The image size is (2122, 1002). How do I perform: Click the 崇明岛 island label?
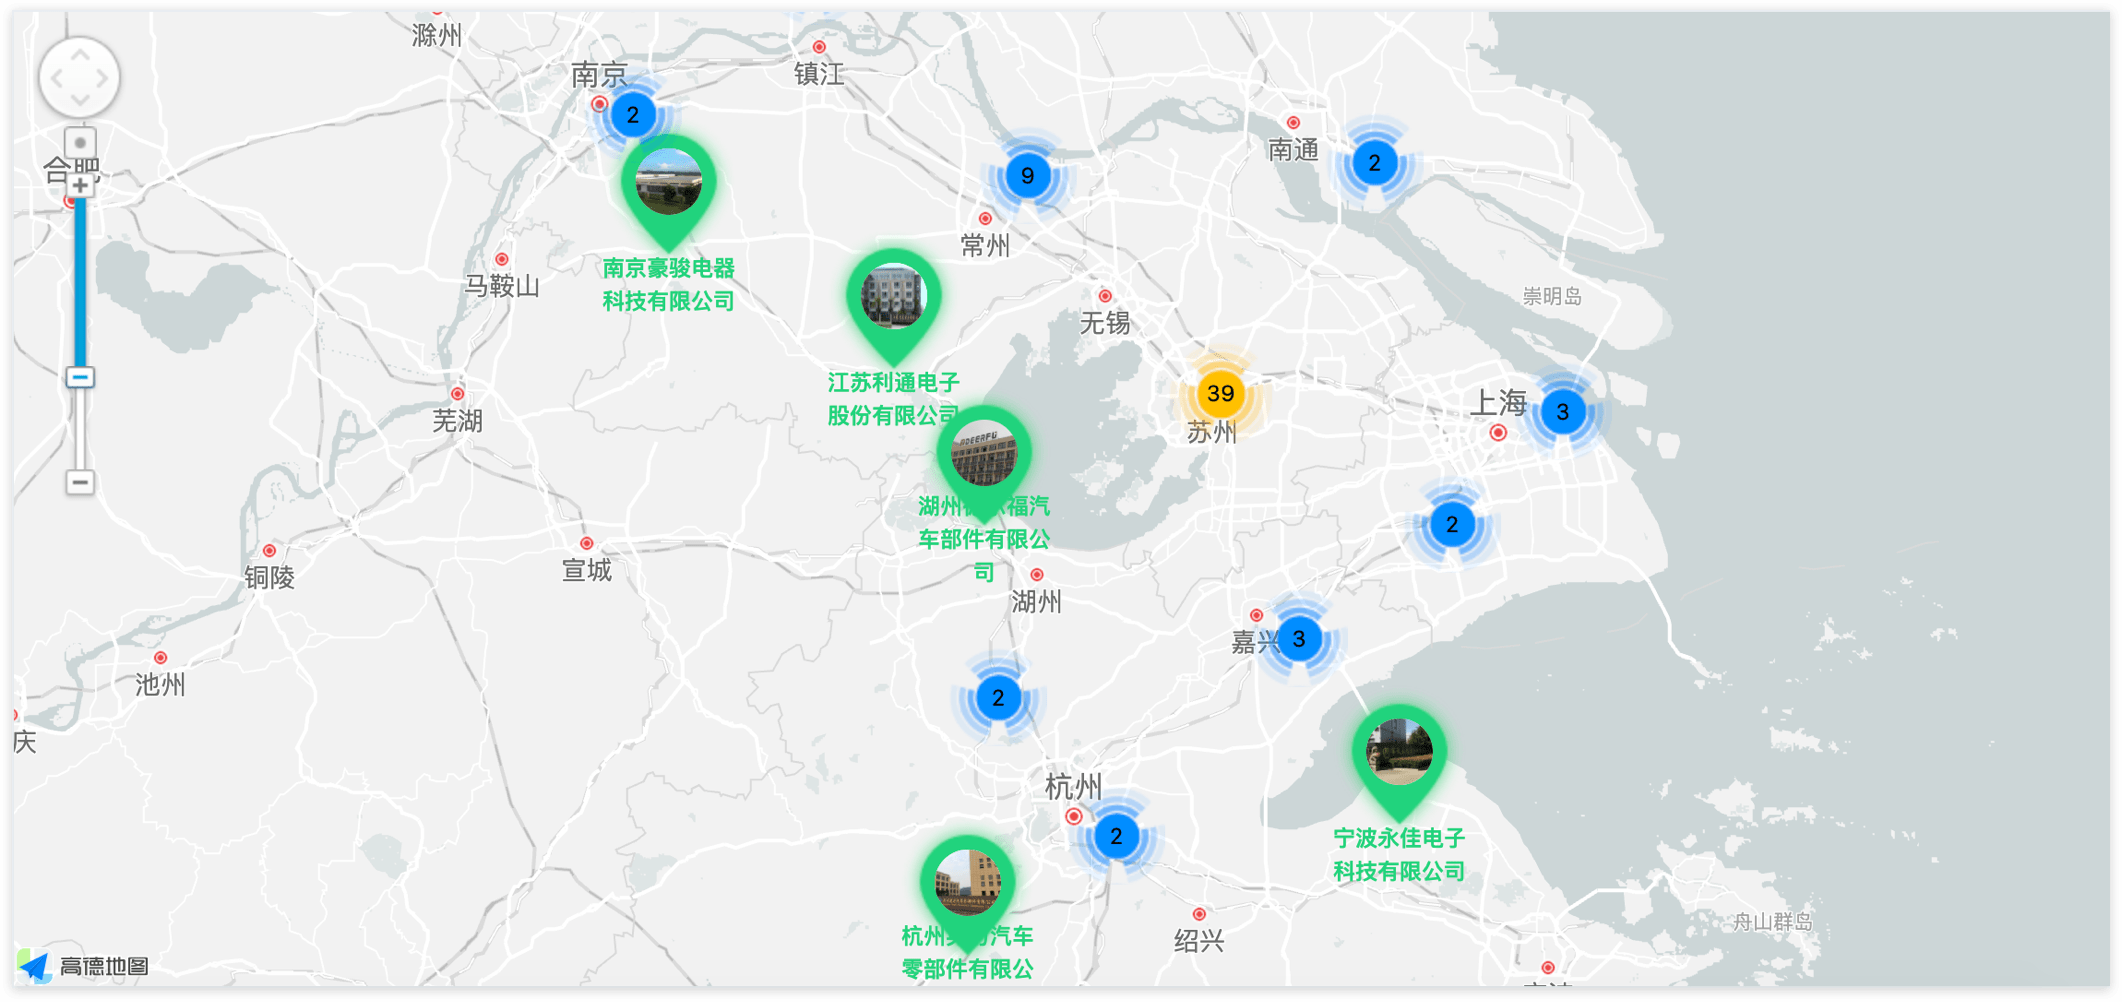1552,296
